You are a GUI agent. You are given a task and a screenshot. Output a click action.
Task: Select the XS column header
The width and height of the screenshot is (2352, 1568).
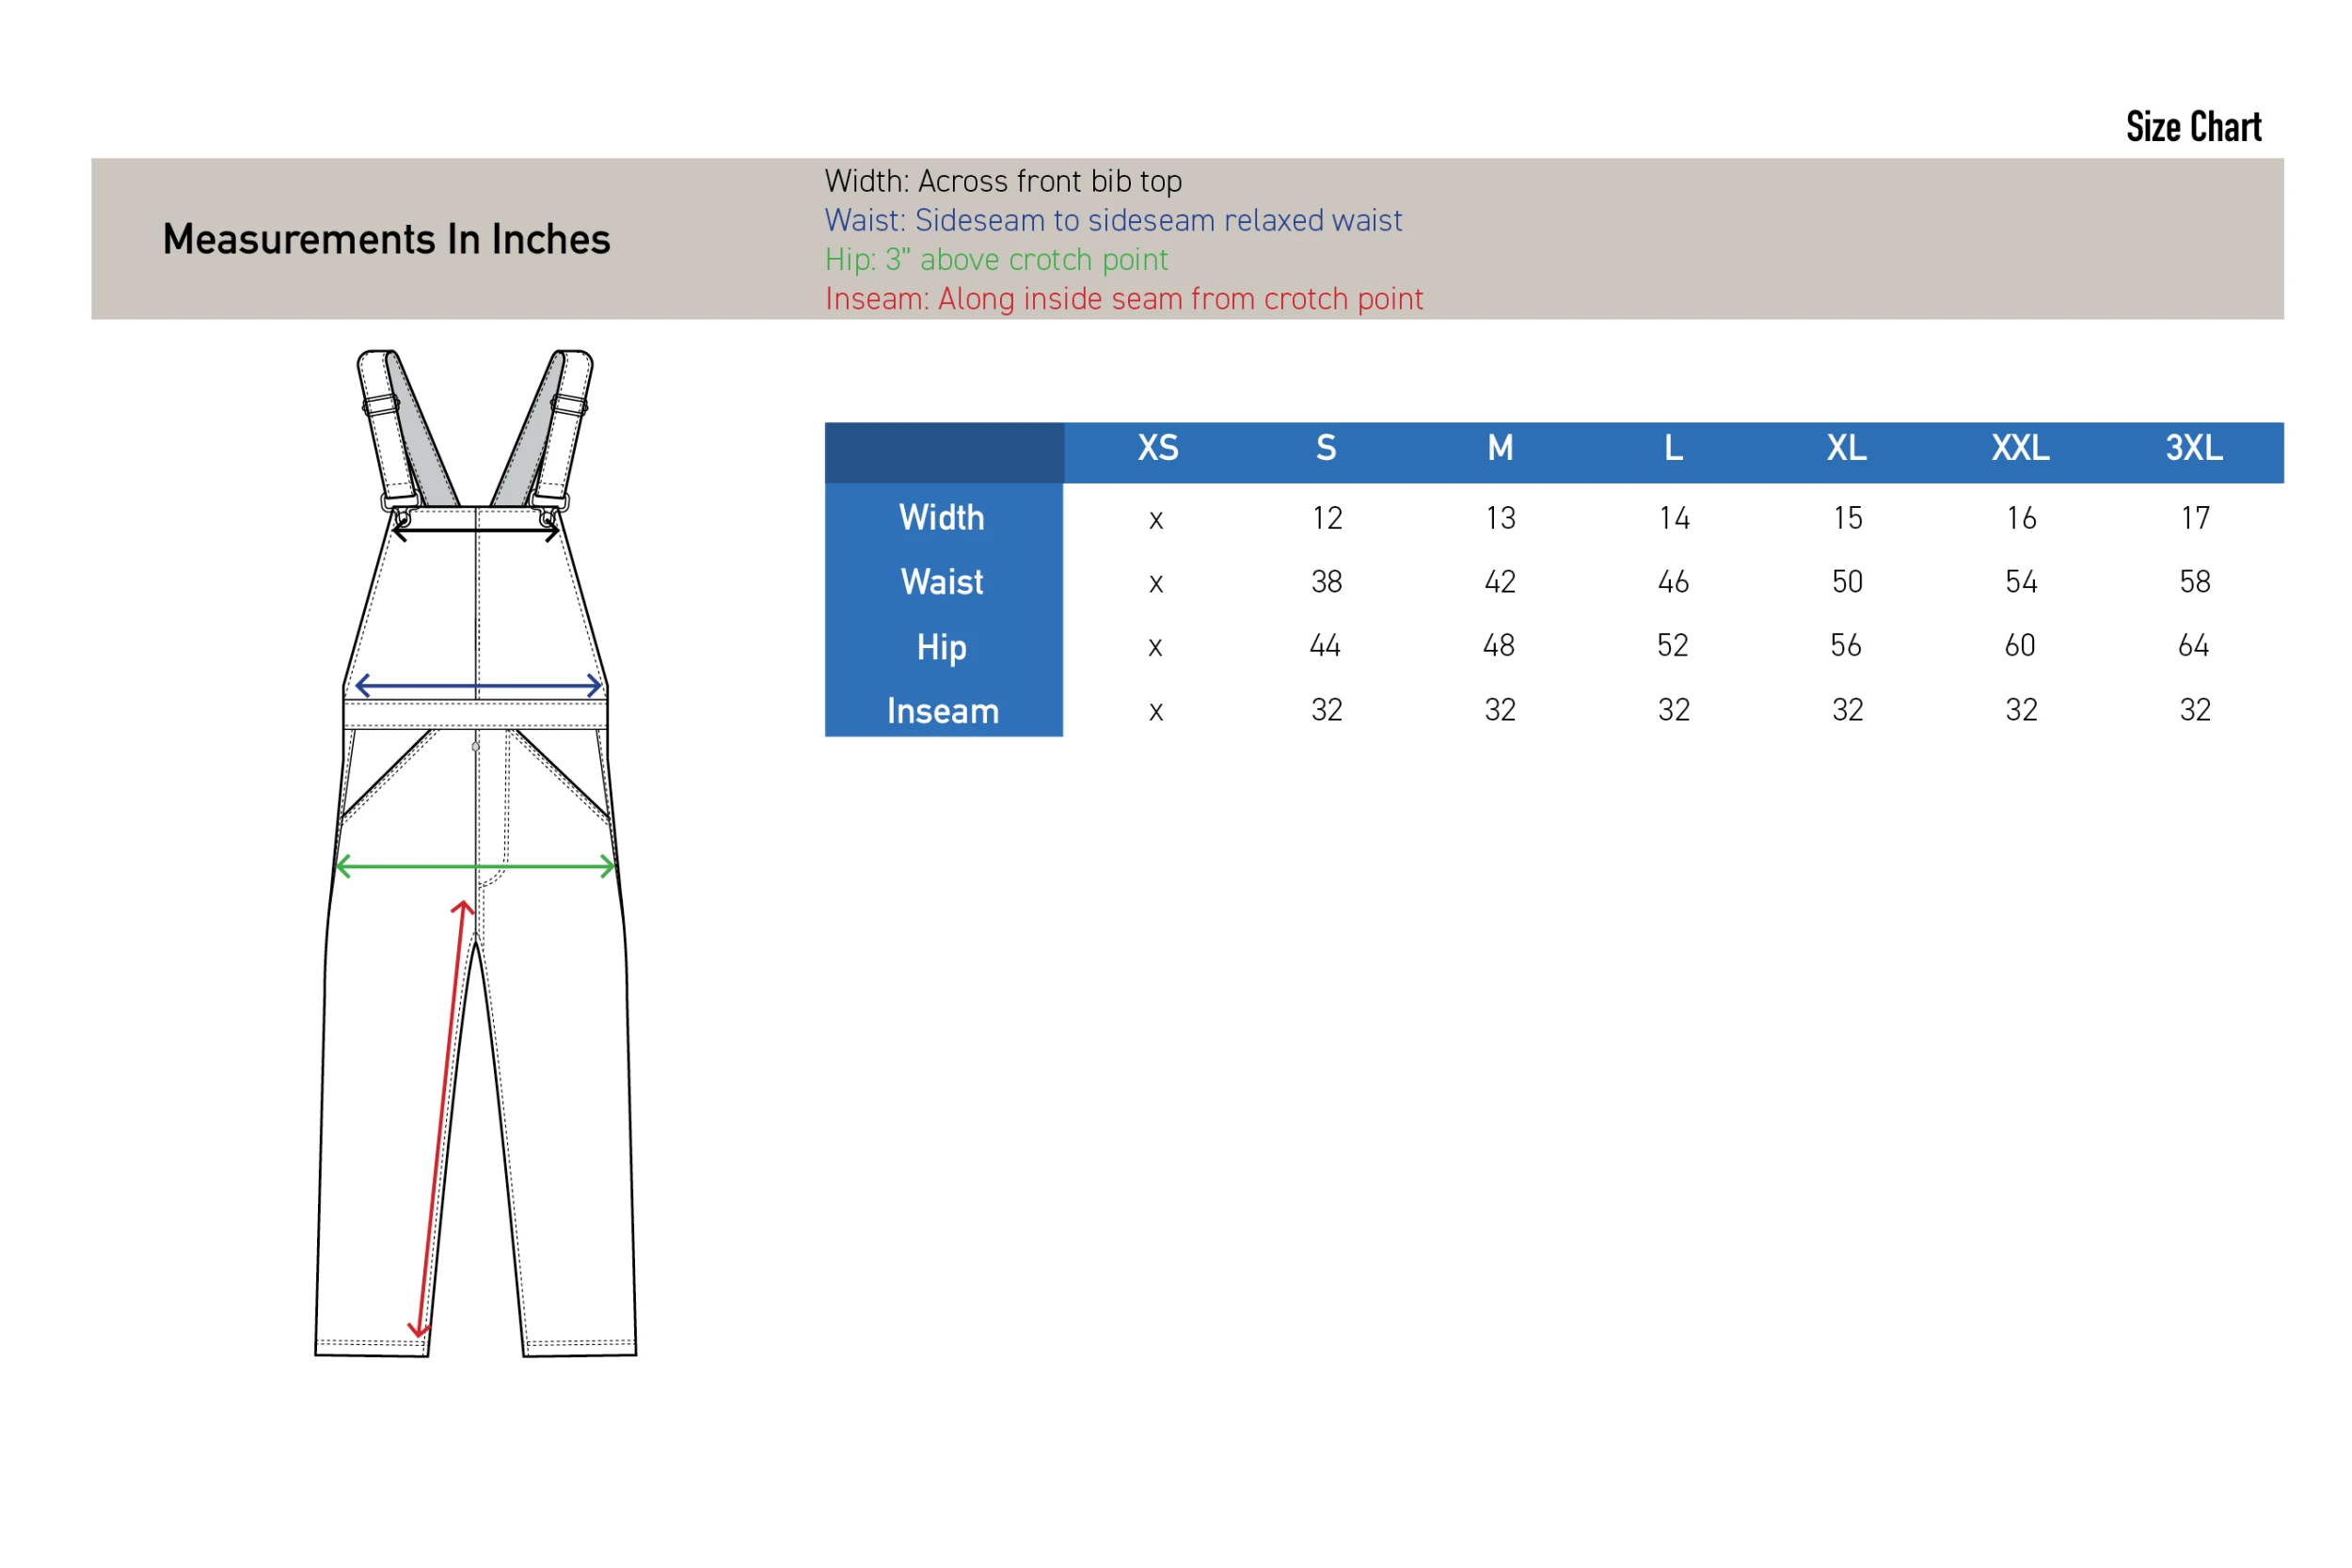(x=1158, y=448)
